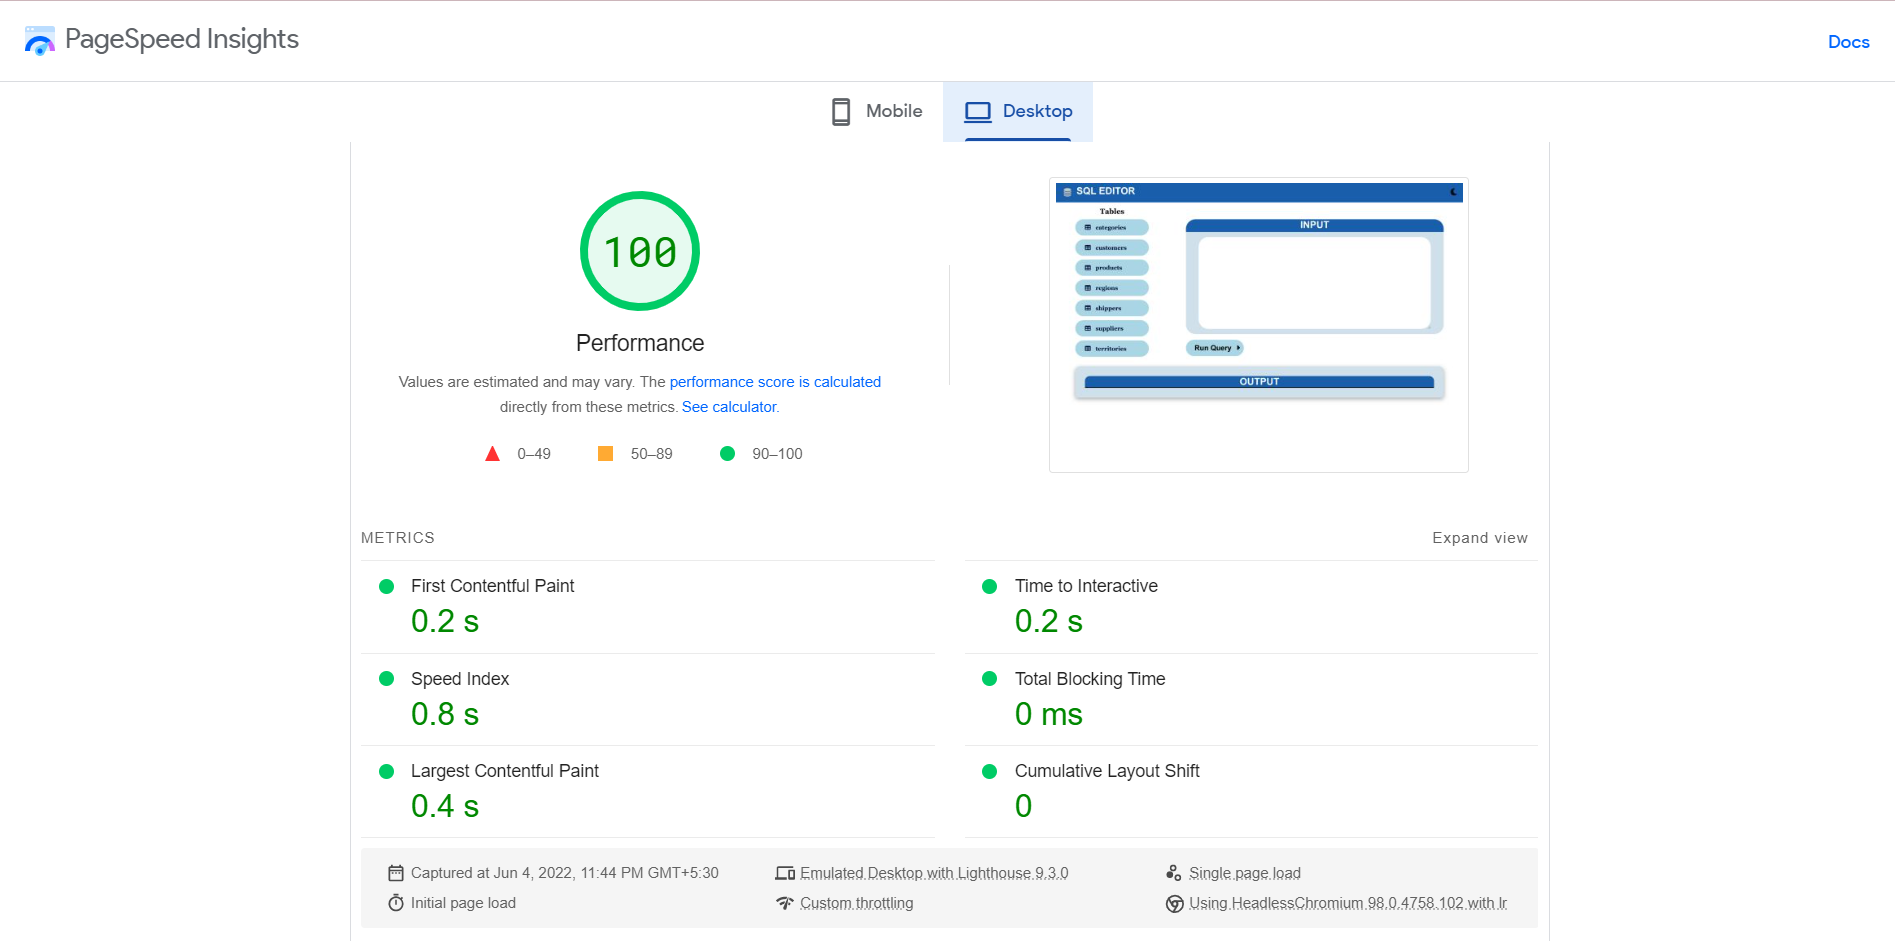Click the stopwatch icon next to Initial page load

[397, 903]
